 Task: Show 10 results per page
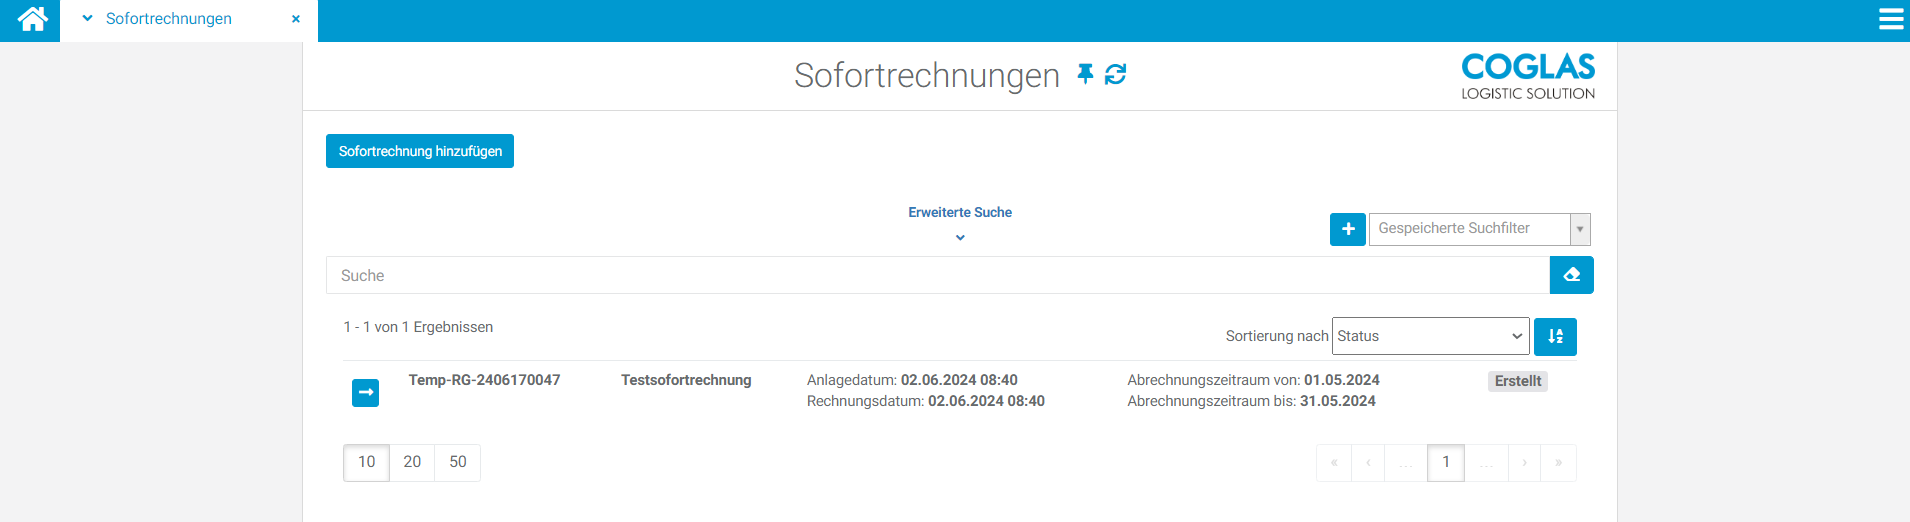click(x=366, y=462)
